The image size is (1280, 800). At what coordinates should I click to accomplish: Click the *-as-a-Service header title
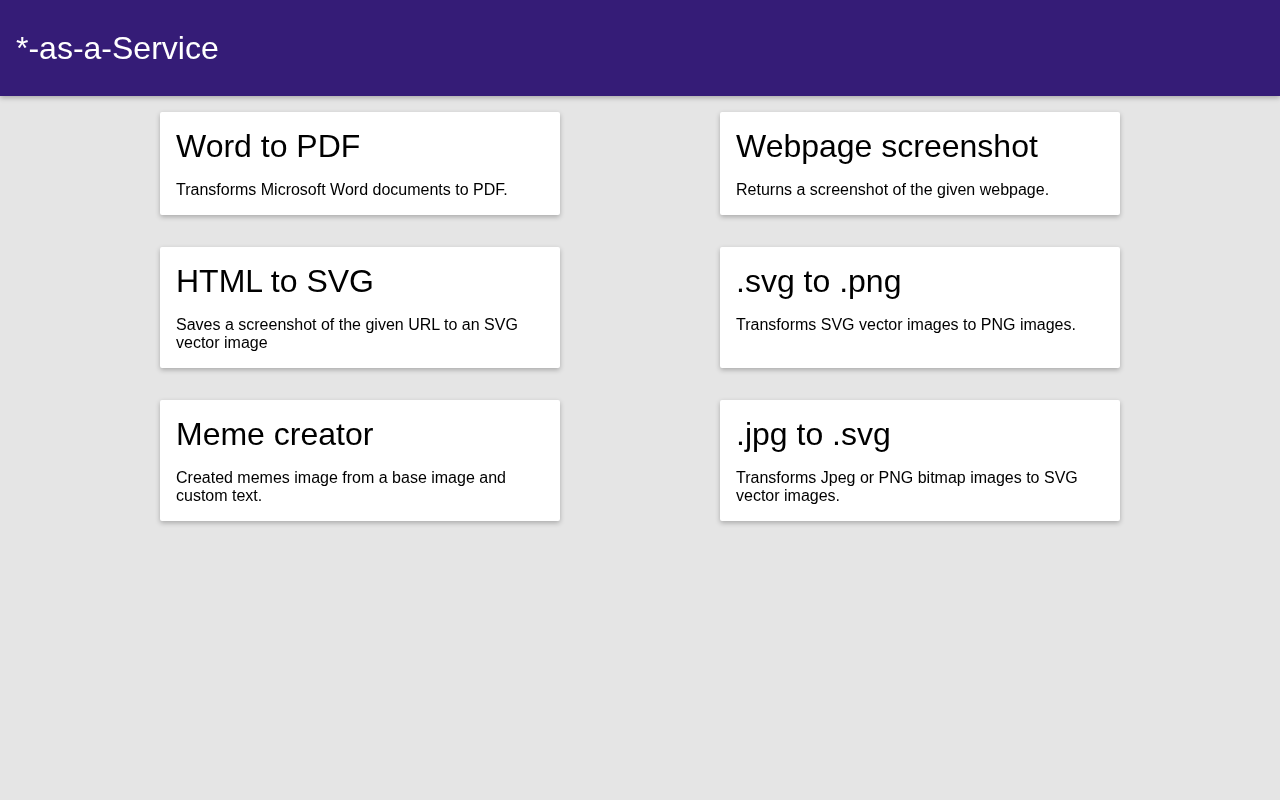point(117,48)
